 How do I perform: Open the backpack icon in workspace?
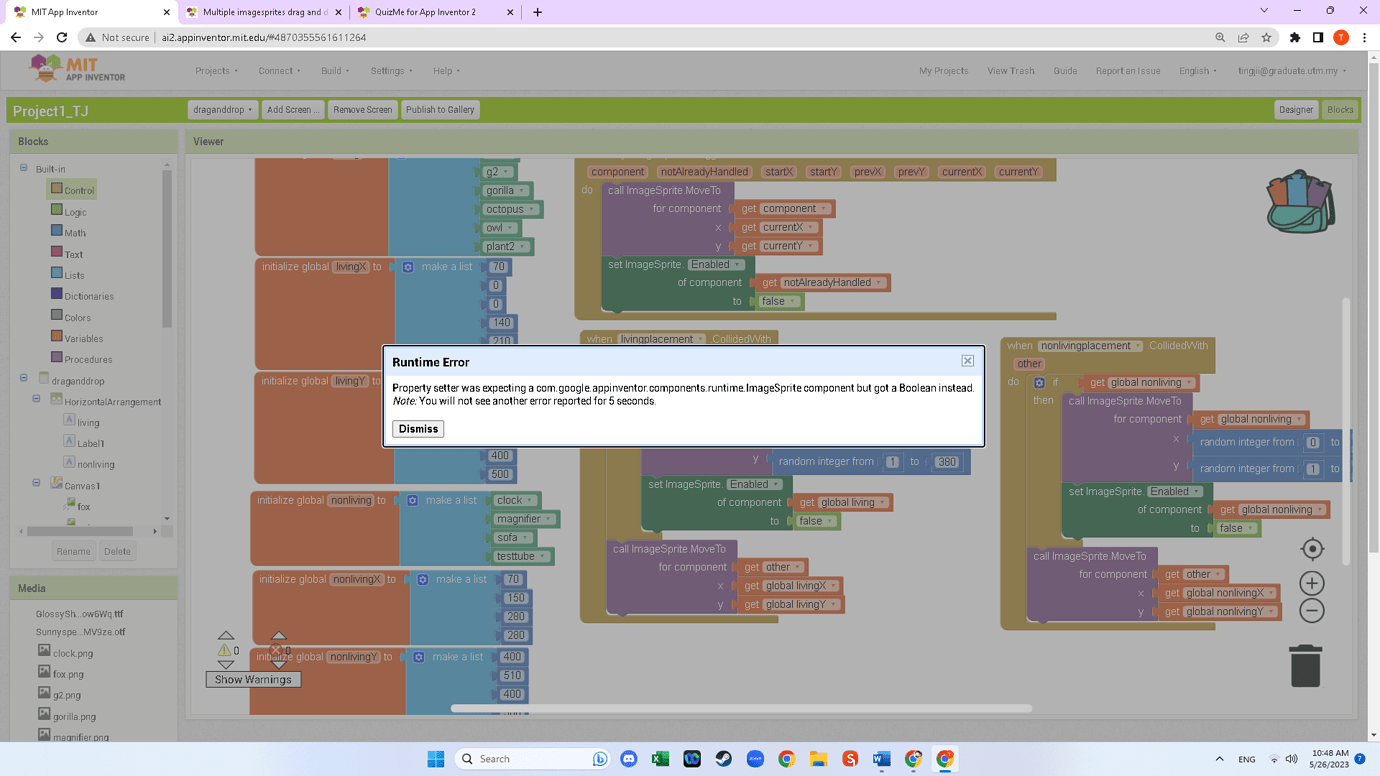click(x=1300, y=201)
